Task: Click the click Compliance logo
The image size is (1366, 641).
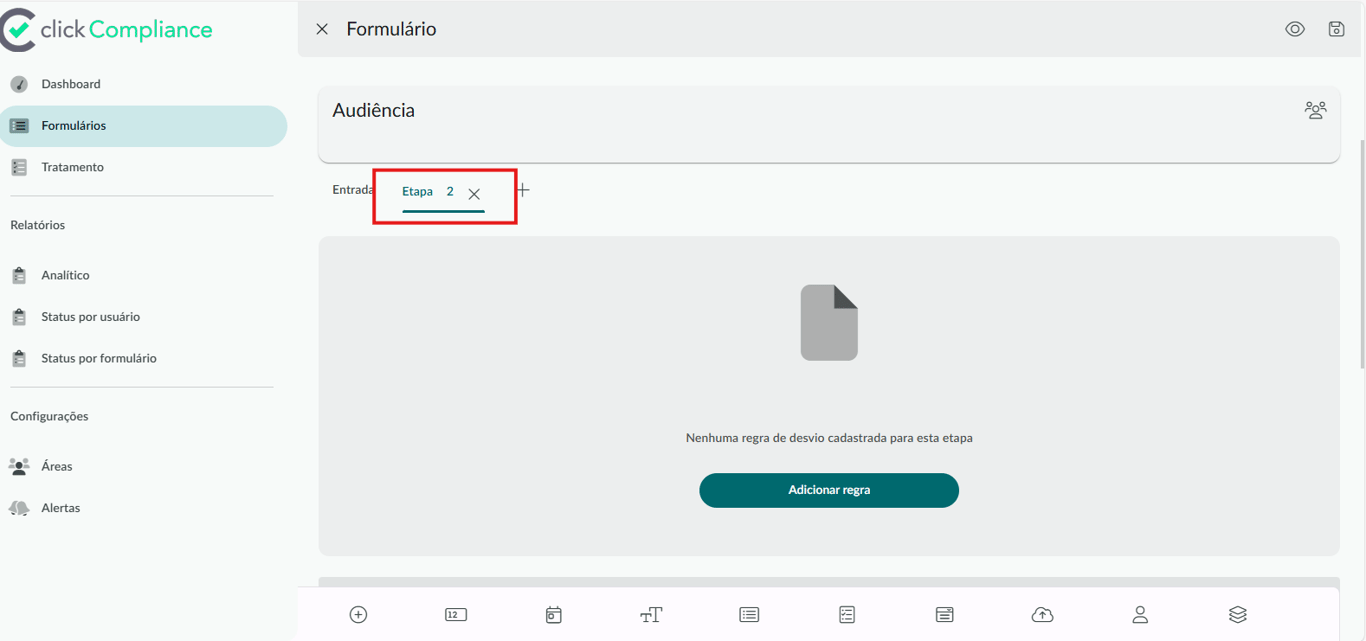Action: pos(107,30)
